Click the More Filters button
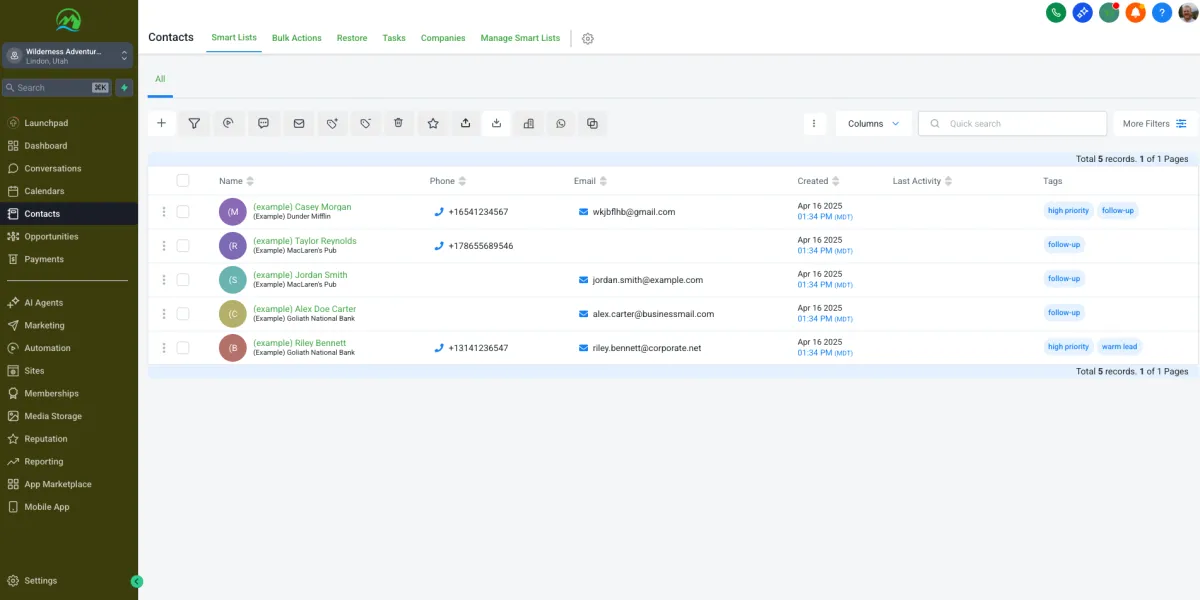The height and width of the screenshot is (600, 1200). [1154, 123]
